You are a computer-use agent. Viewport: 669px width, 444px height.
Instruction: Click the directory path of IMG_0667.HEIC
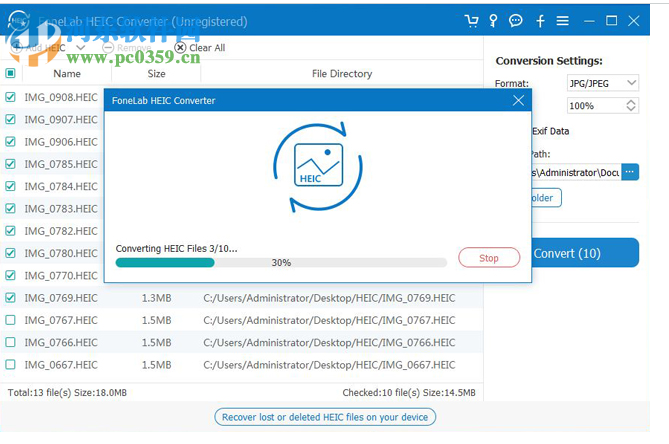(329, 365)
